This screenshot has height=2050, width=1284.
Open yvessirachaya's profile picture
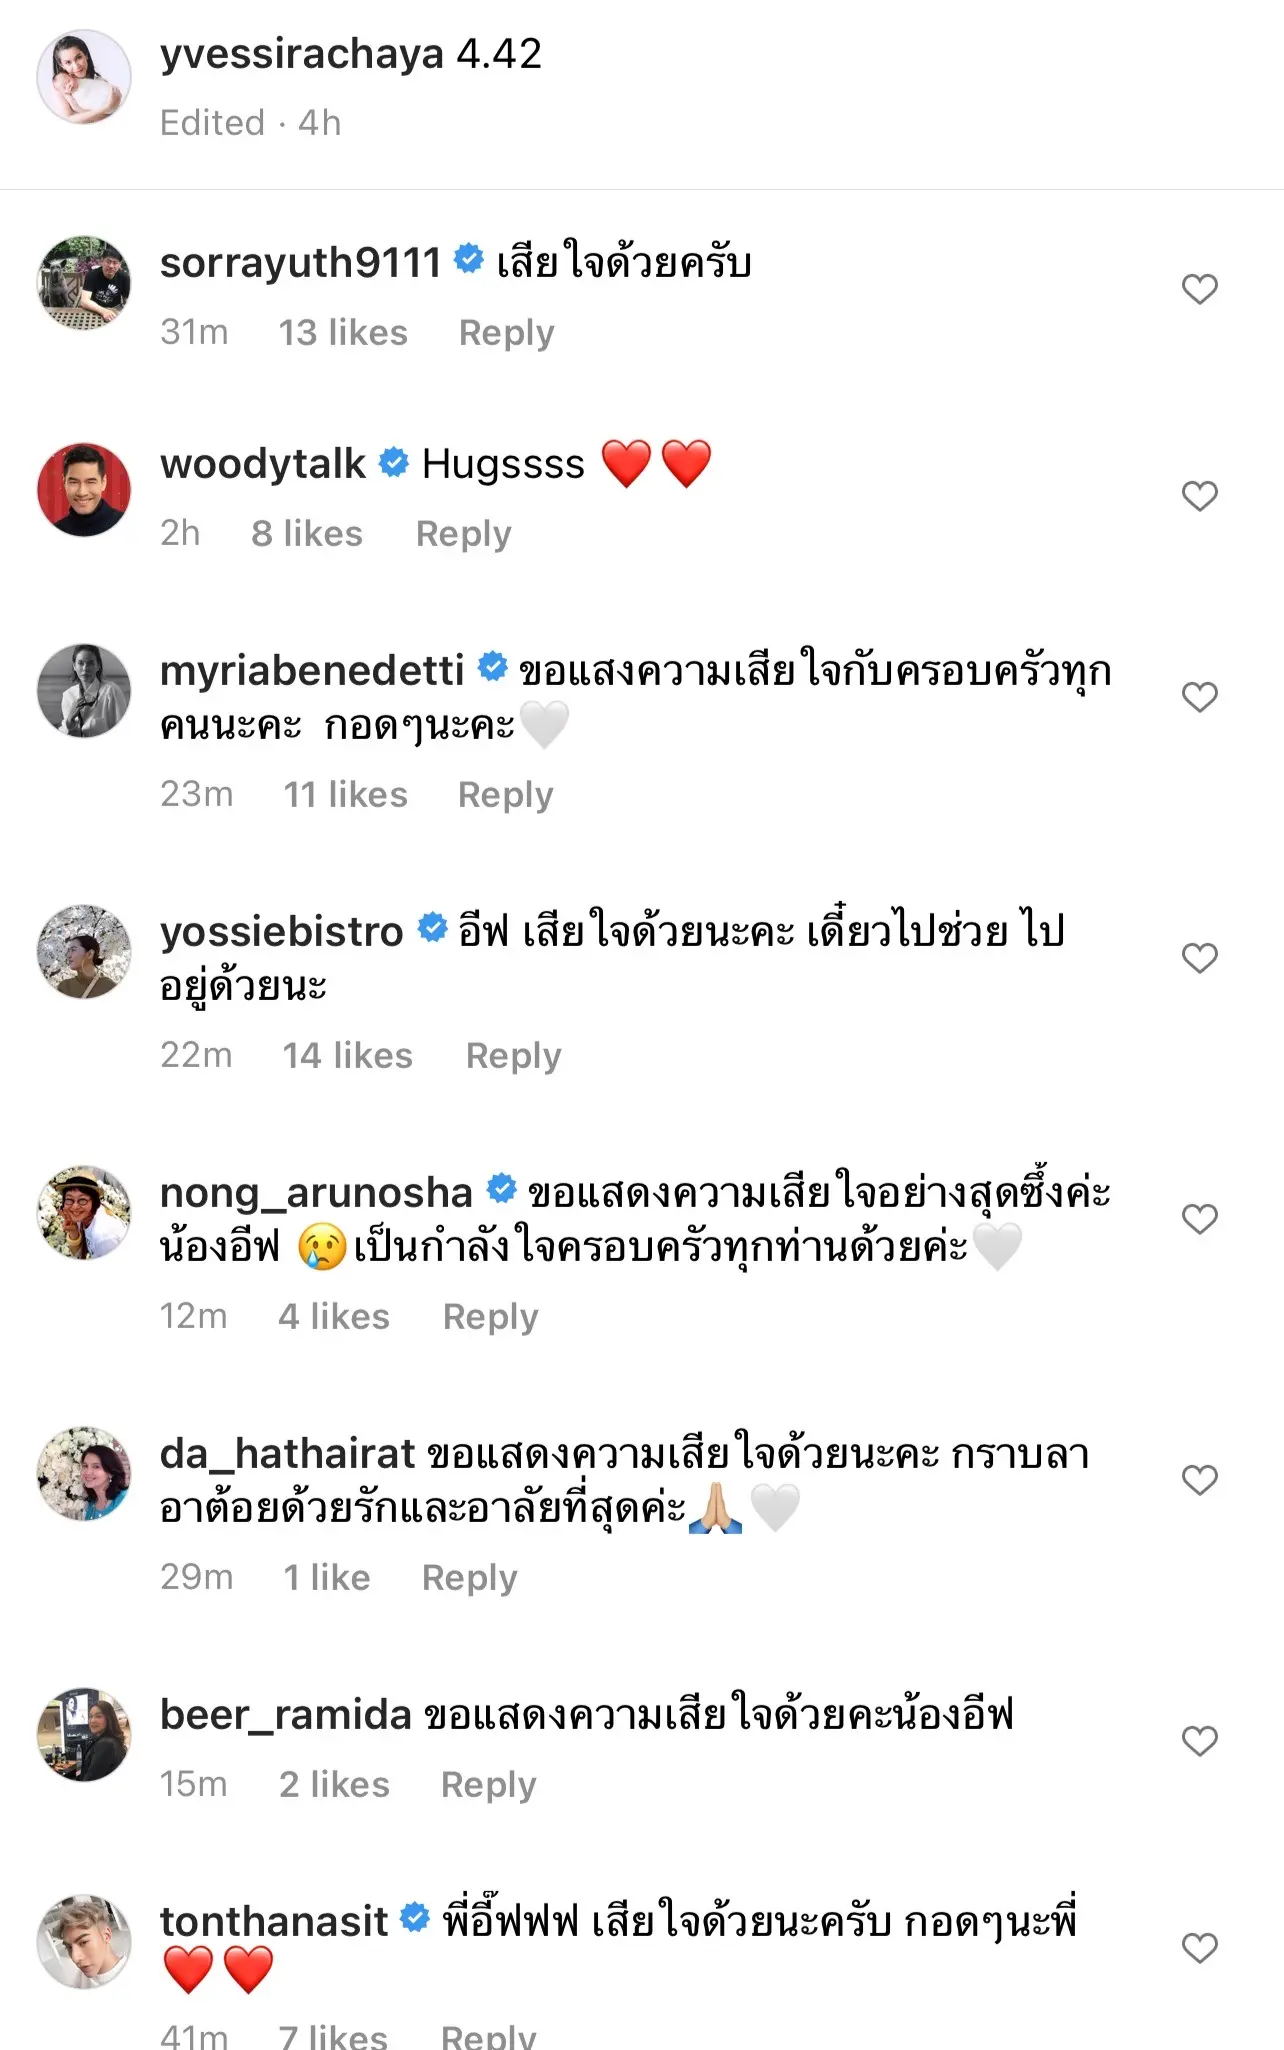(84, 77)
